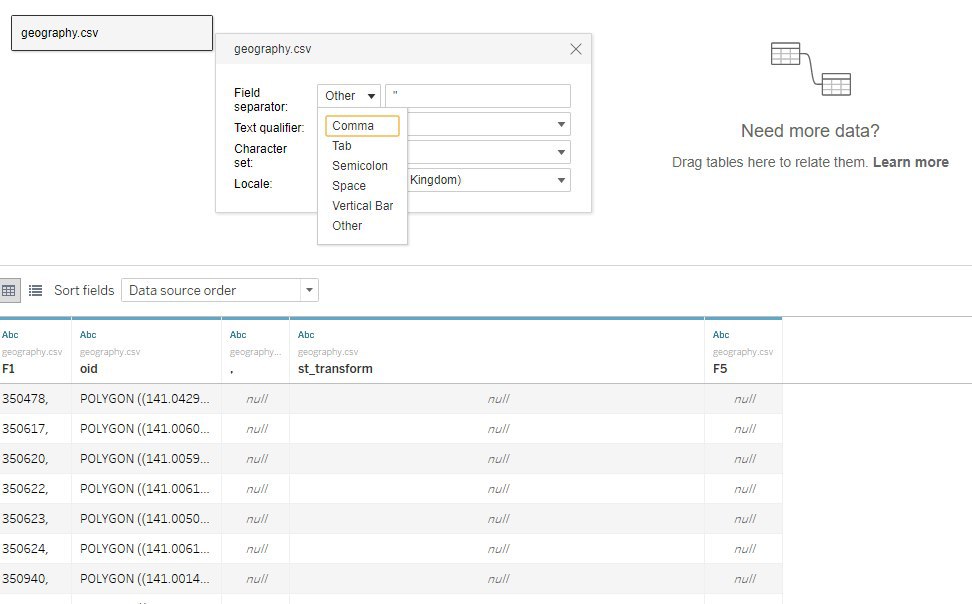Click the Abc type icon above st_transform

pos(306,335)
